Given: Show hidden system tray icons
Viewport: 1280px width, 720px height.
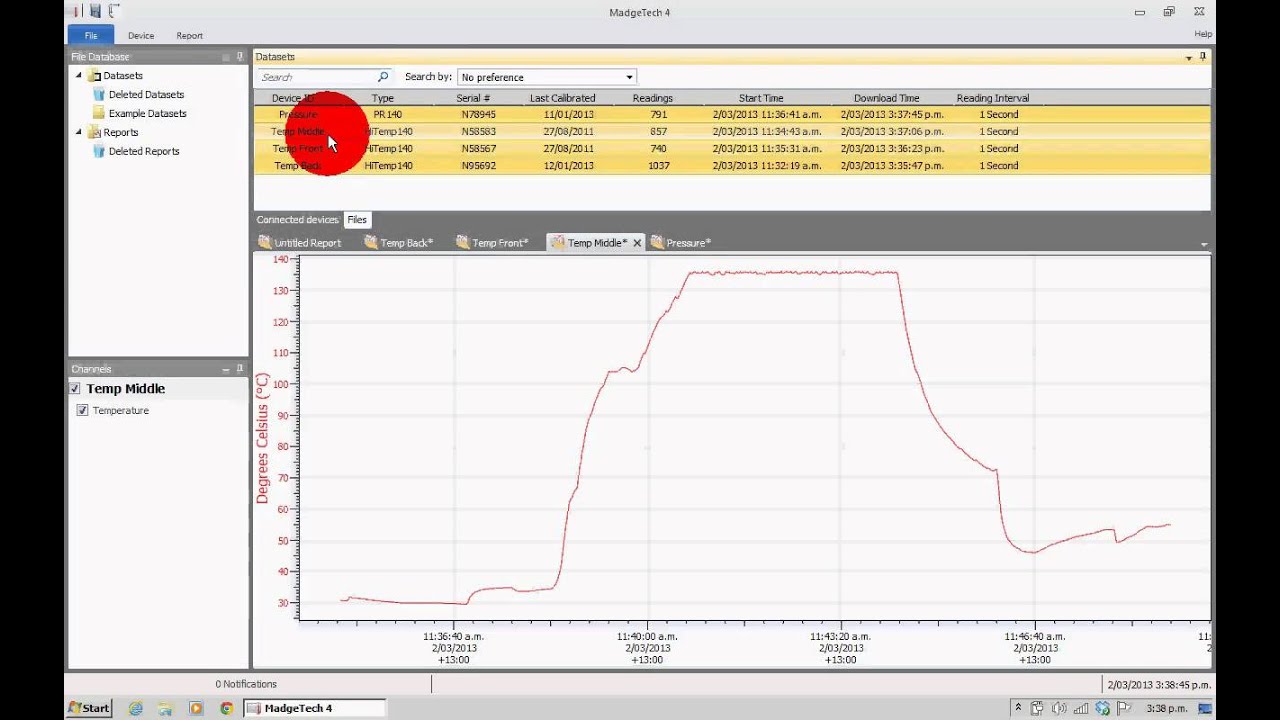Looking at the screenshot, I should tap(1018, 708).
